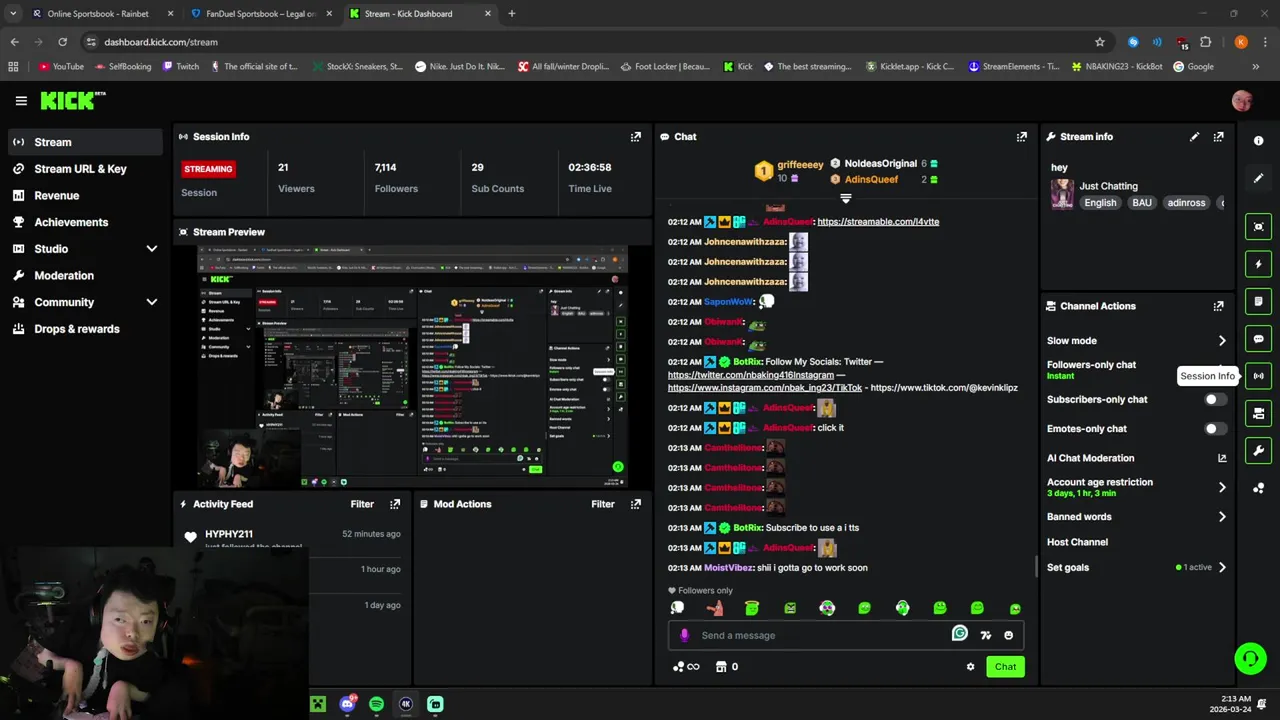Image resolution: width=1280 pixels, height=720 pixels.
Task: Insert the Patrick emote from quick emotes
Action: click(714, 608)
